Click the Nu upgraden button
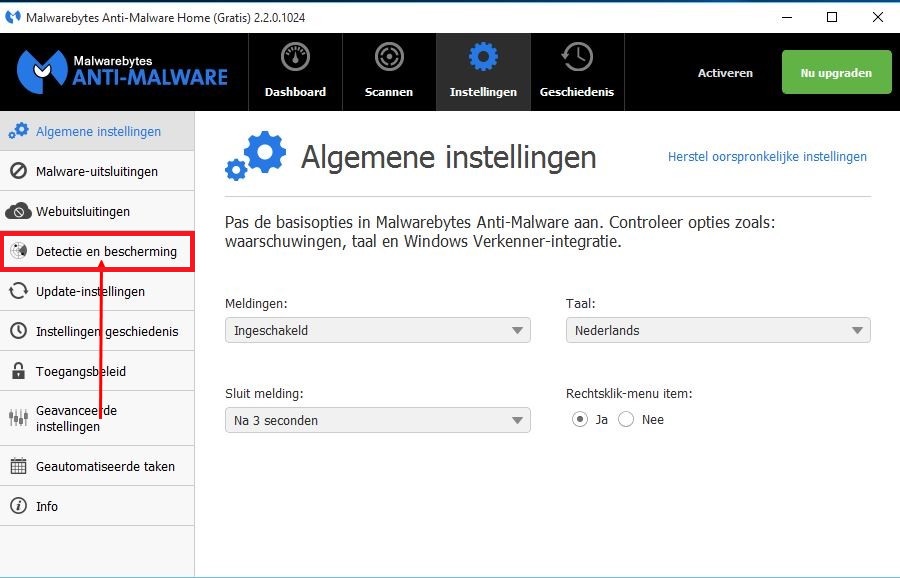This screenshot has width=900, height=578. point(836,73)
